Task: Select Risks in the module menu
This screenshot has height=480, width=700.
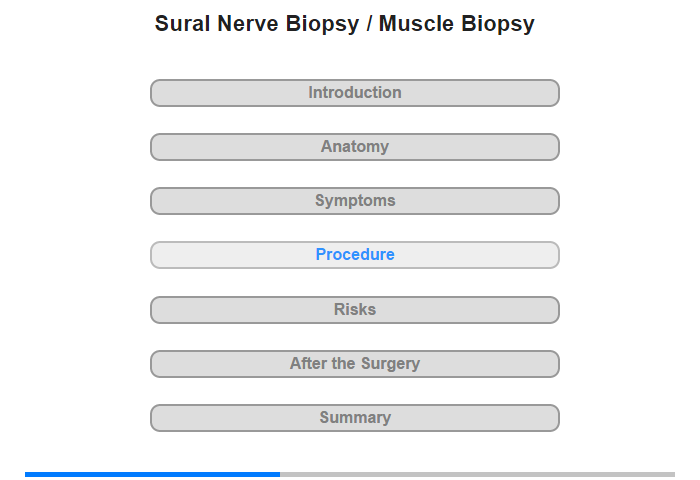Action: 354,310
